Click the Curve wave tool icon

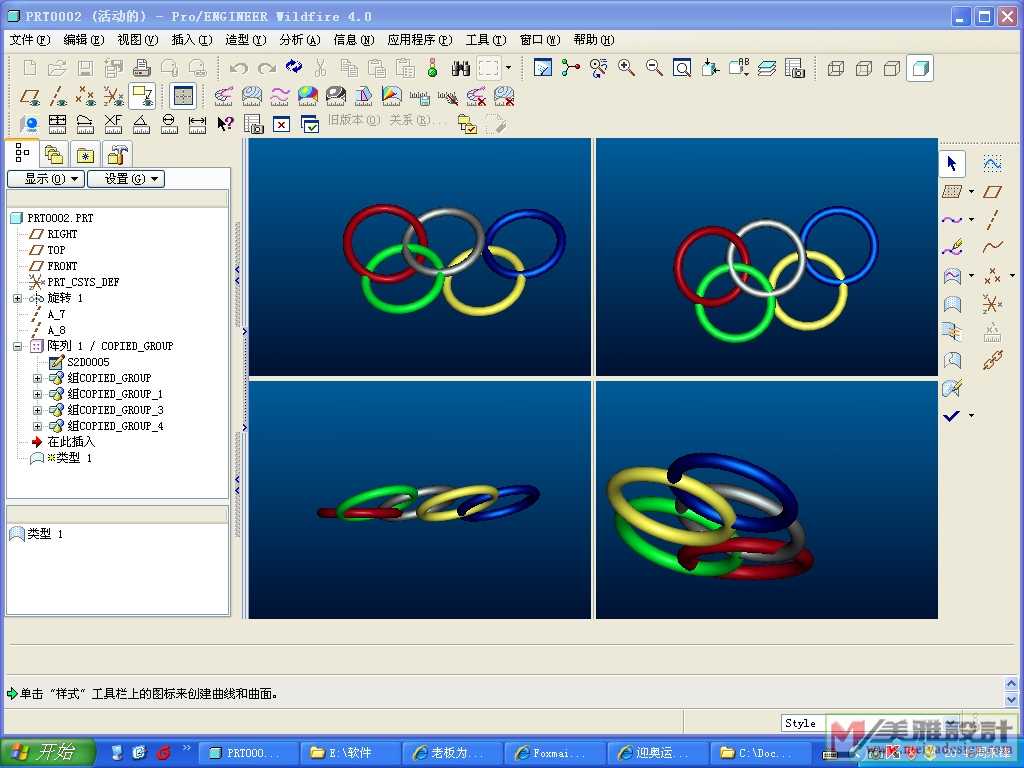(x=952, y=219)
